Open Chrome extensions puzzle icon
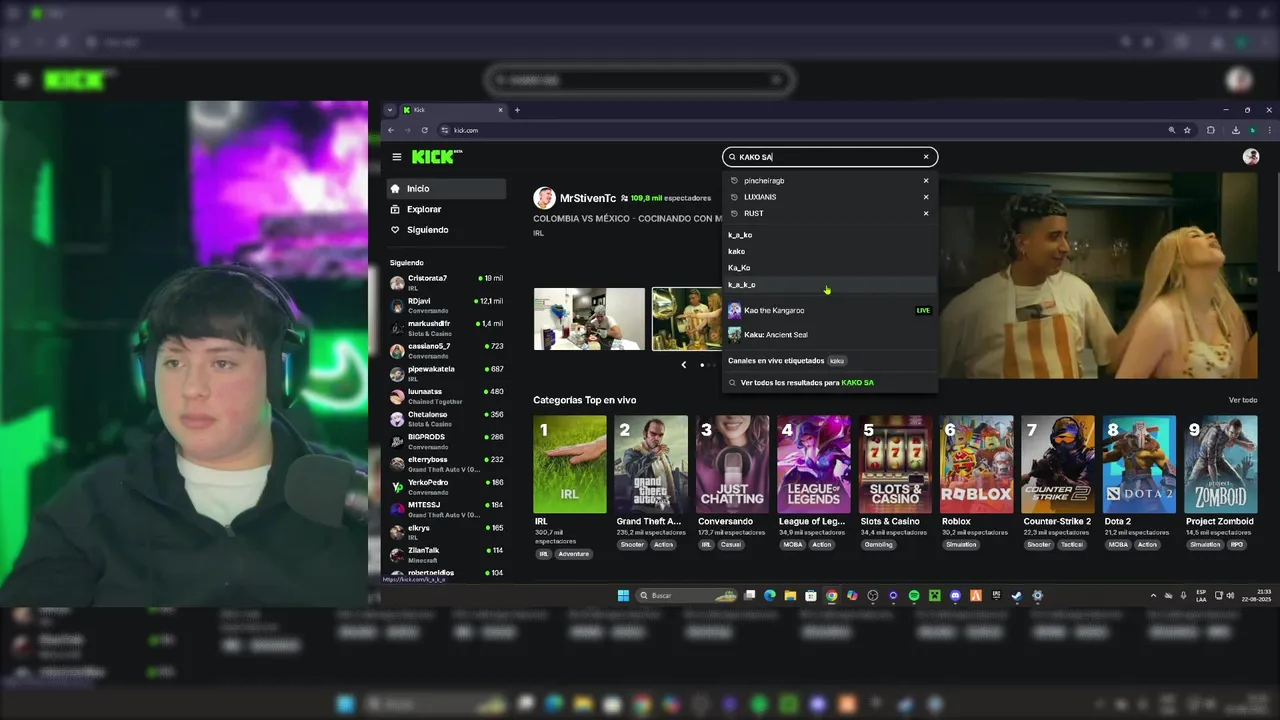The width and height of the screenshot is (1280, 720). (x=1211, y=130)
